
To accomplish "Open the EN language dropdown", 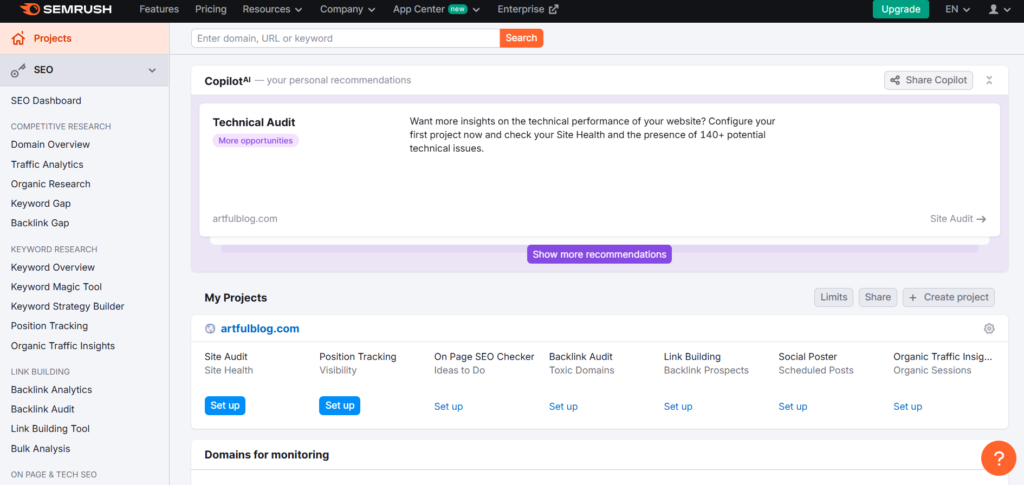I will [957, 9].
